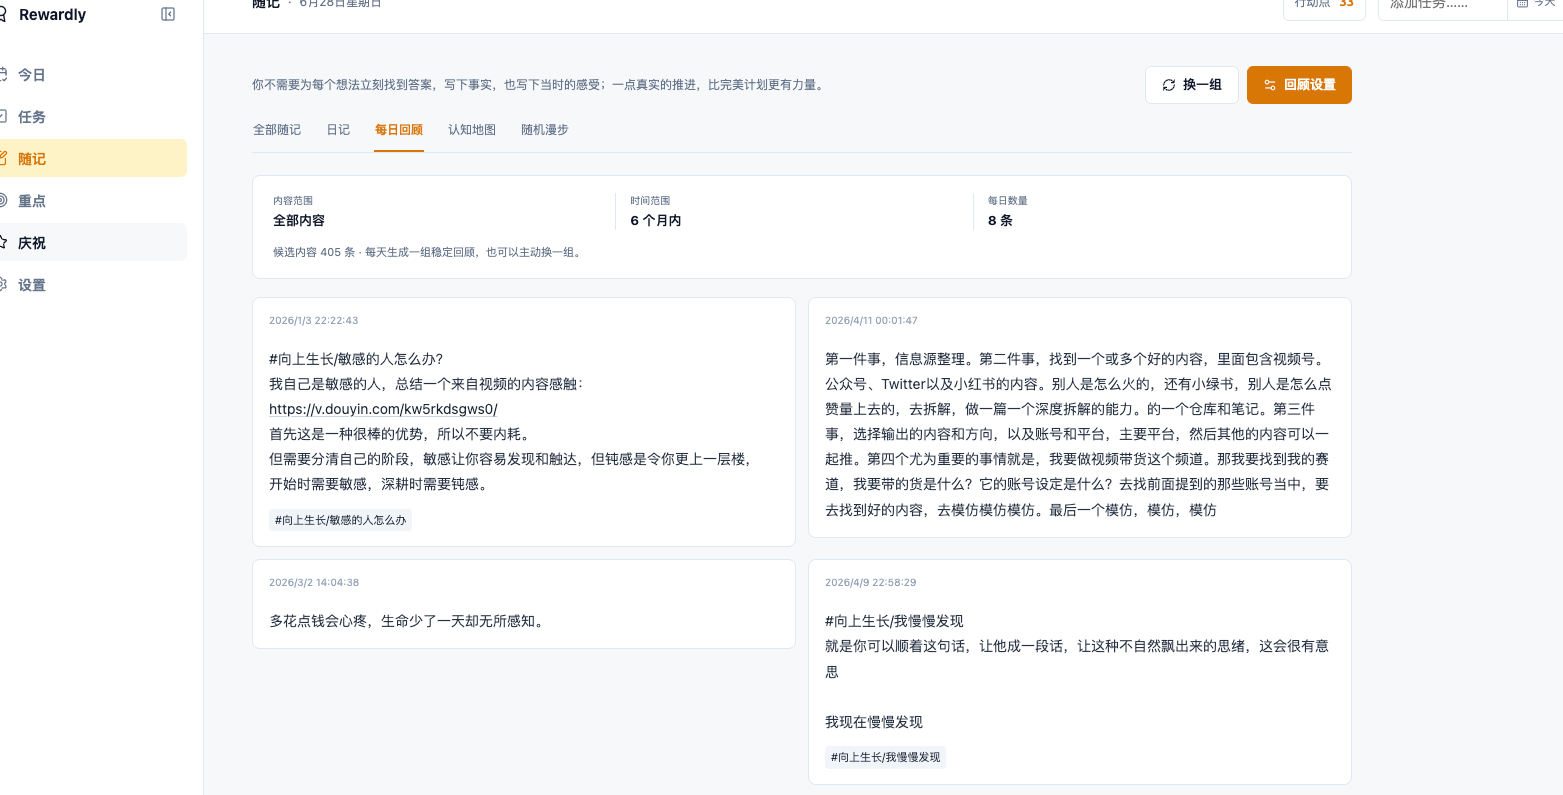1563x795 pixels.
Task: Click the line 我现在慢慢发现
Action: click(x=874, y=722)
